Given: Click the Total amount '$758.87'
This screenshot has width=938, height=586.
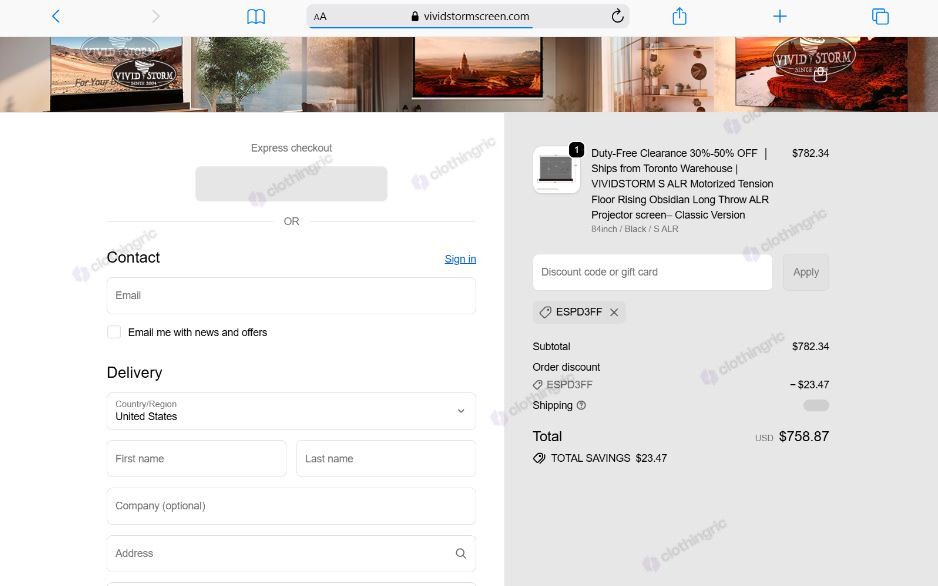Looking at the screenshot, I should [803, 437].
